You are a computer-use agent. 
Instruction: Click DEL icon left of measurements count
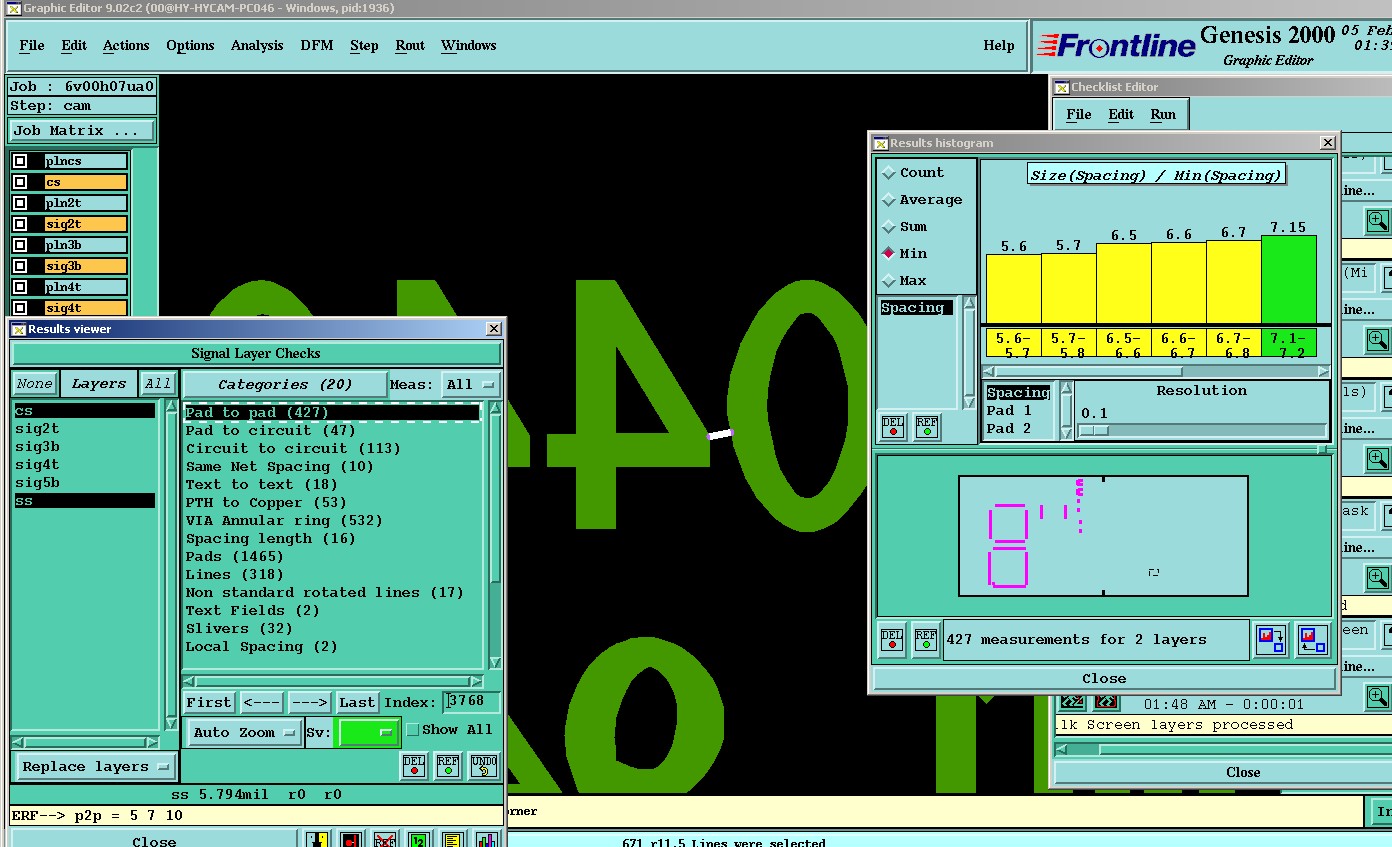click(892, 640)
